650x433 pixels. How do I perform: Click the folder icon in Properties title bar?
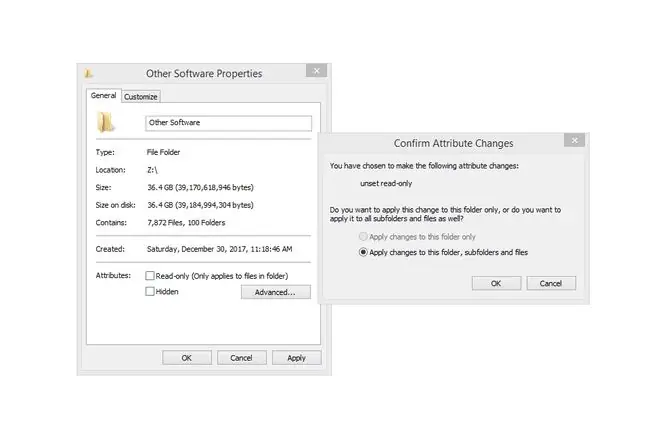88,73
